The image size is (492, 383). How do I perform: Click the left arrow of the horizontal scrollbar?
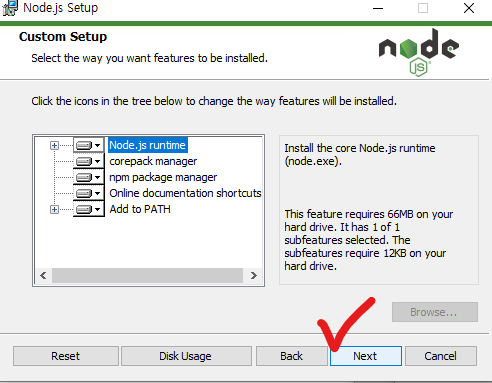[x=43, y=275]
